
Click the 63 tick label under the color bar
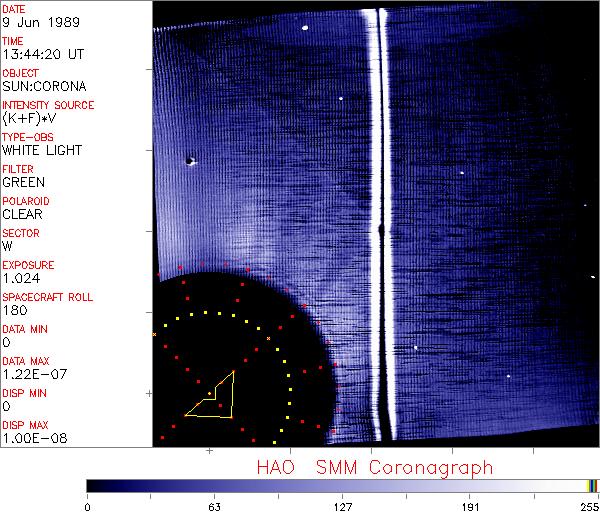[214, 505]
